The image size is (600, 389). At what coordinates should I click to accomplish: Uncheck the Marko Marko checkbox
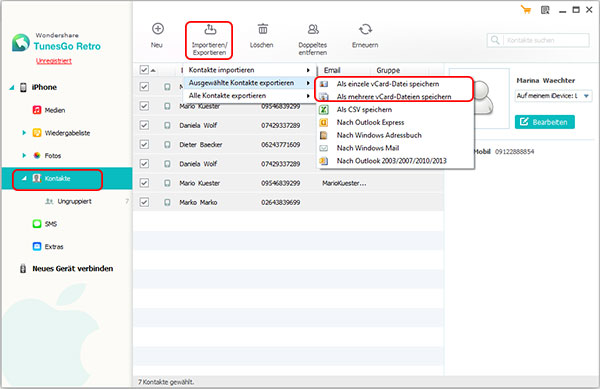(x=144, y=202)
